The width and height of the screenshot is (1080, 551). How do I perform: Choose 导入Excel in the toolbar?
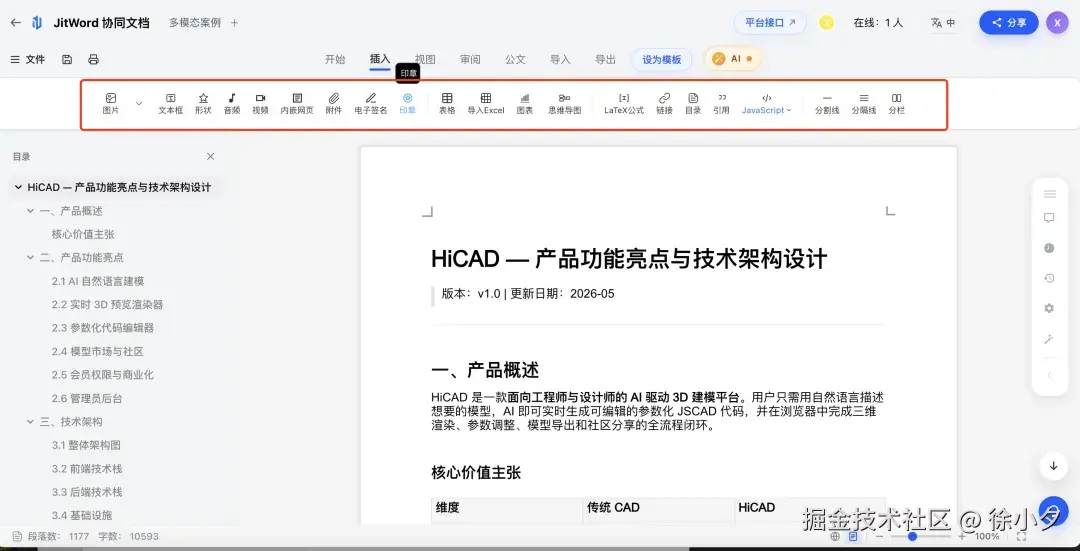click(x=486, y=103)
